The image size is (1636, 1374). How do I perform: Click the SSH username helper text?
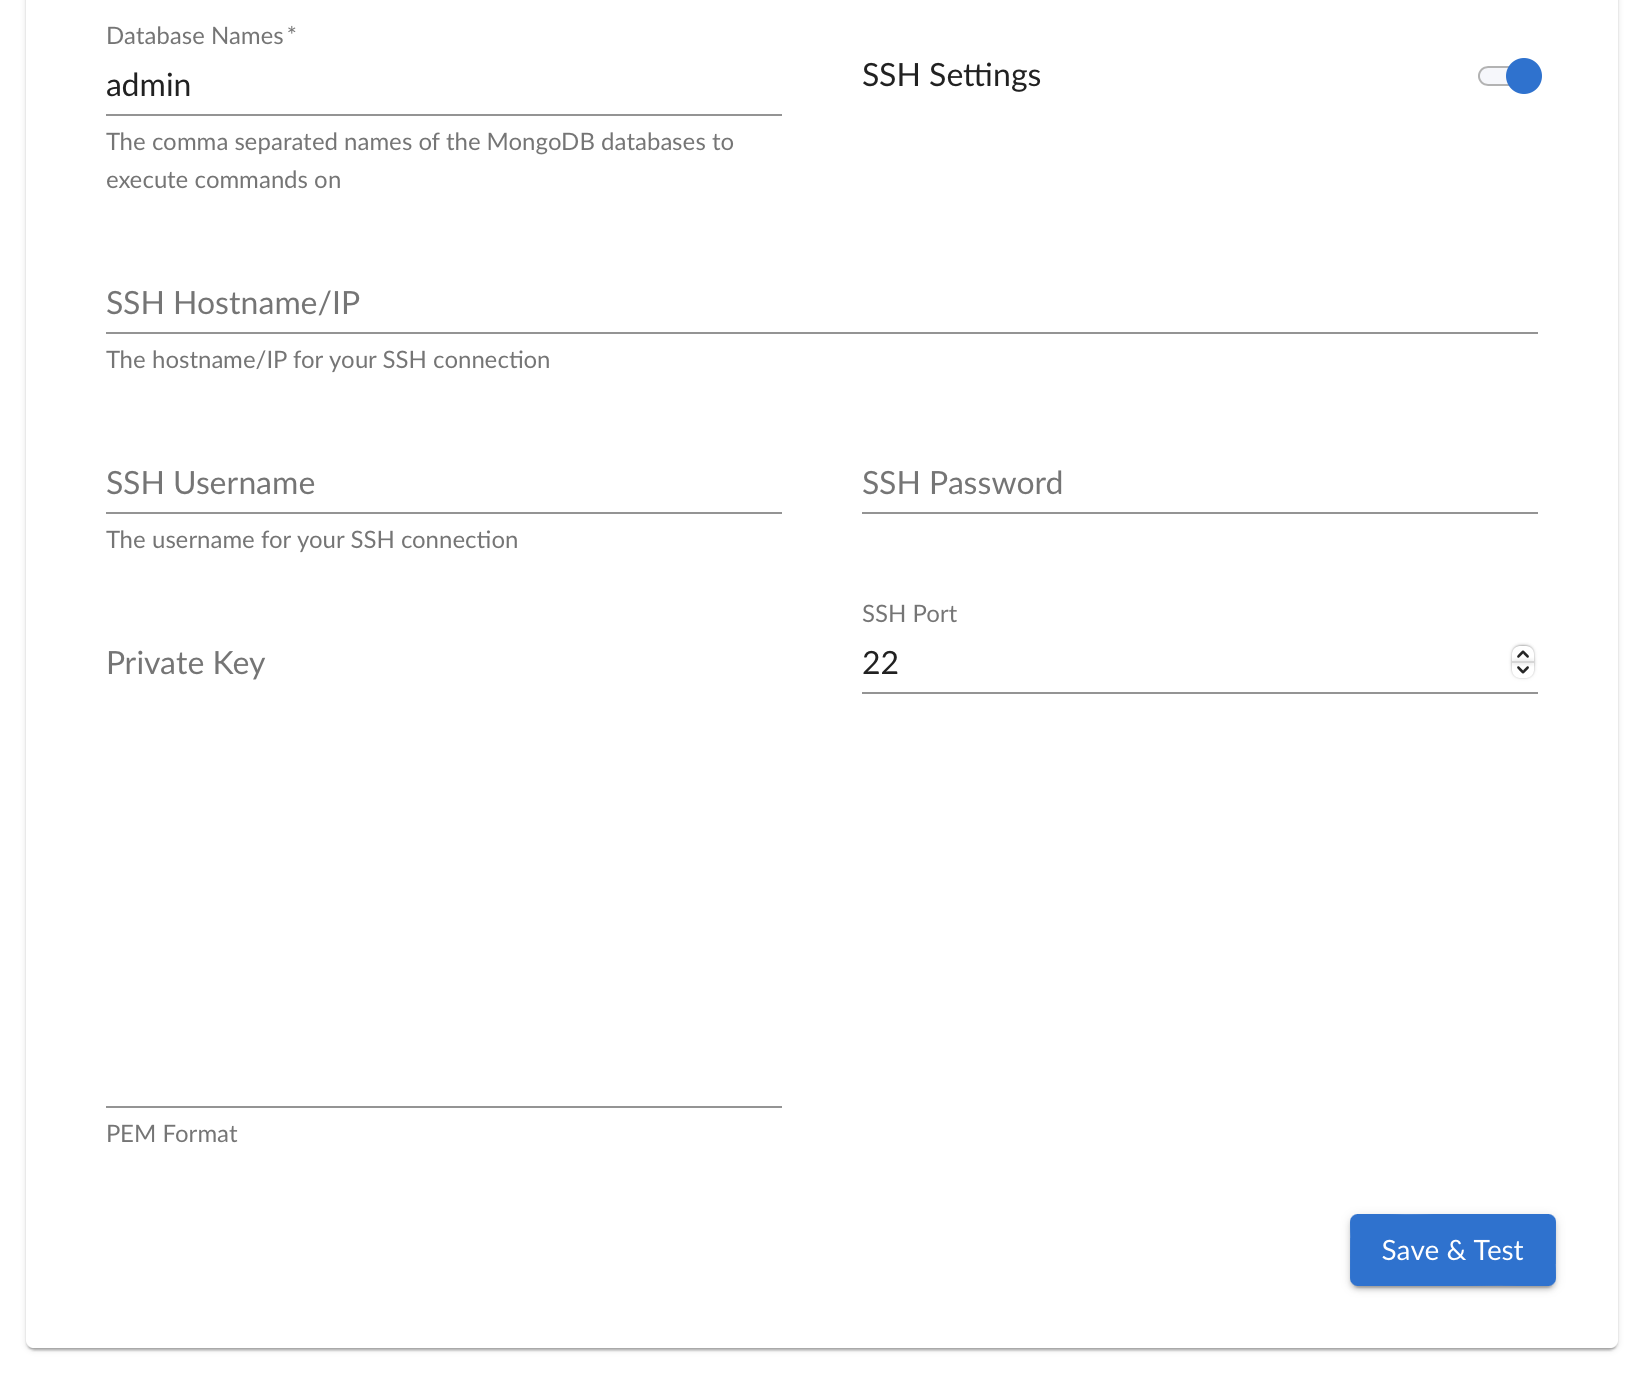pyautogui.click(x=312, y=540)
